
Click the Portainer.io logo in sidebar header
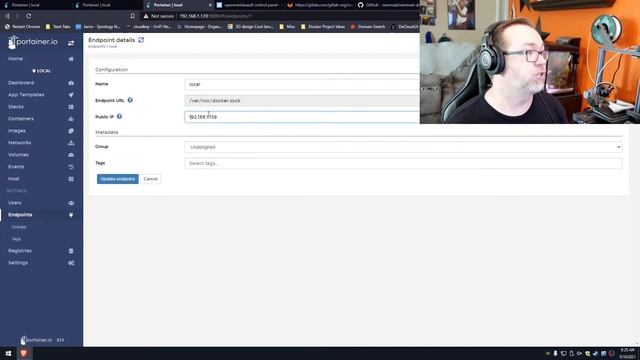(x=33, y=42)
